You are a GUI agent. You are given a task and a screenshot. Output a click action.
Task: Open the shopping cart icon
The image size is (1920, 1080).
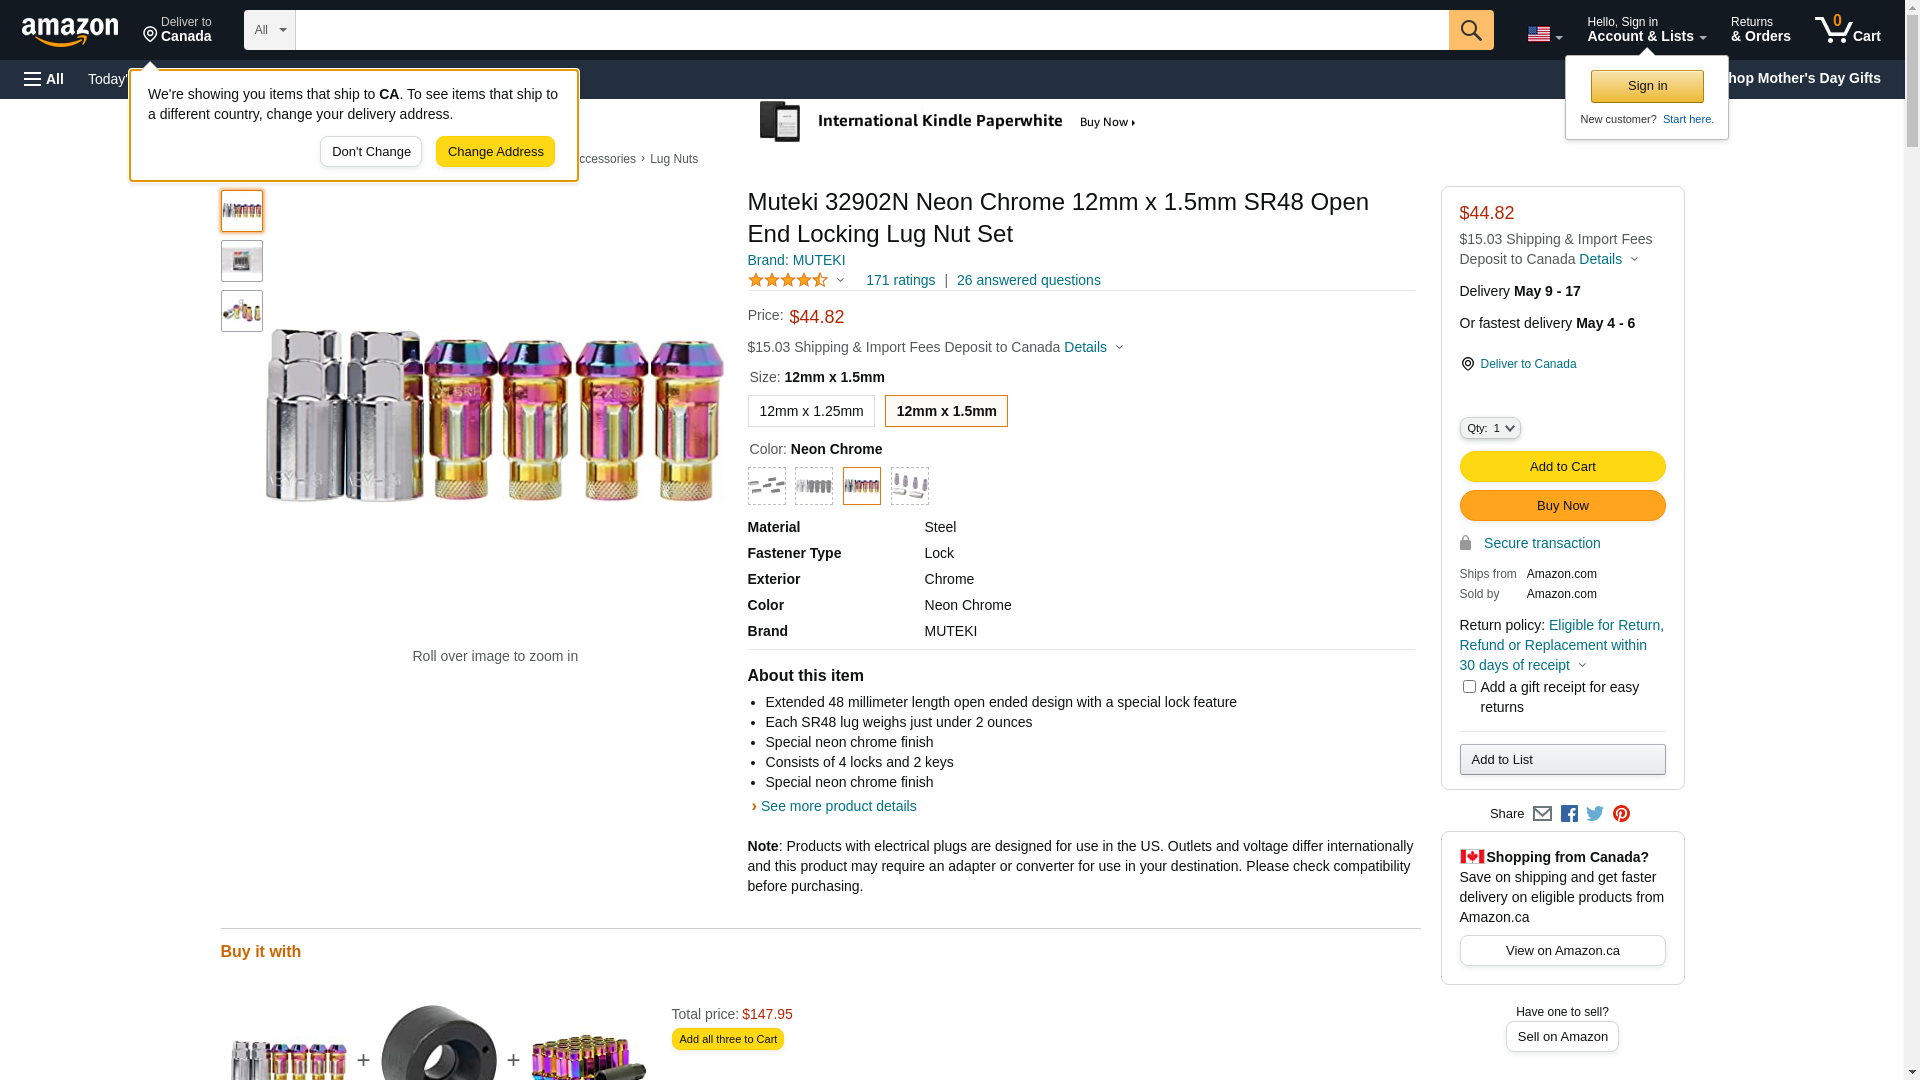(1846, 30)
